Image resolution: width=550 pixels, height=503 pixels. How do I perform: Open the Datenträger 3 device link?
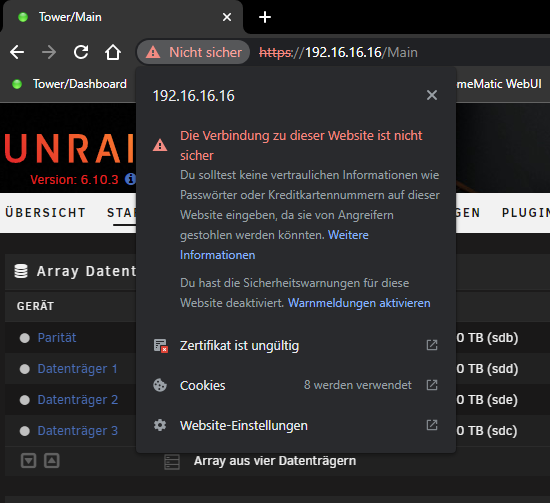pyautogui.click(x=78, y=430)
